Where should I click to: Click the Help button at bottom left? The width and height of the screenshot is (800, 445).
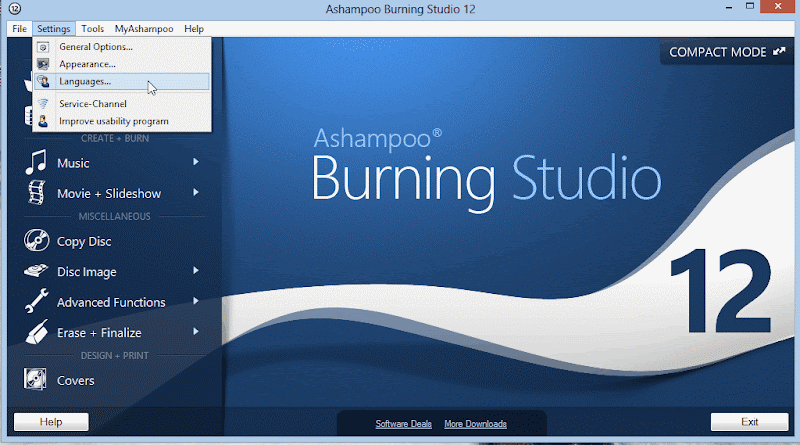[x=51, y=422]
